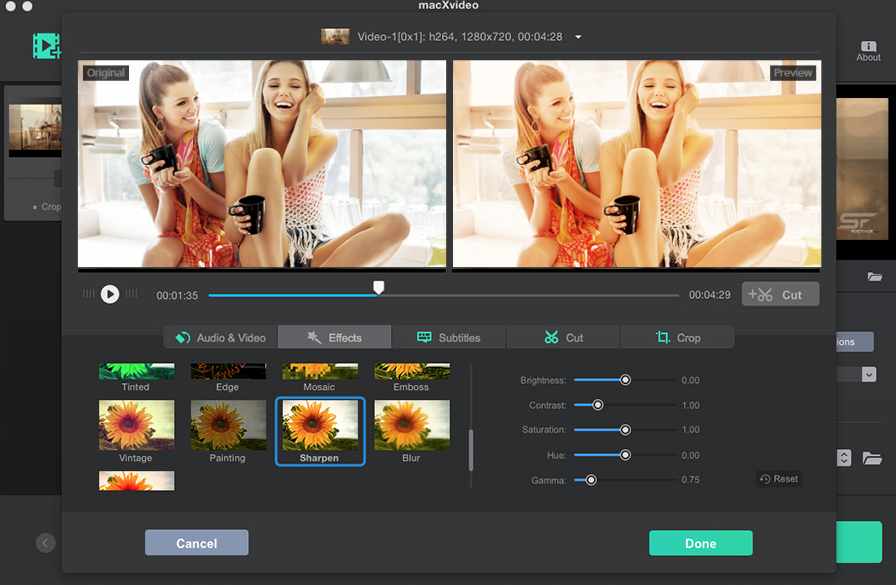896x585 pixels.
Task: Click the Done button to apply changes
Action: coord(700,543)
